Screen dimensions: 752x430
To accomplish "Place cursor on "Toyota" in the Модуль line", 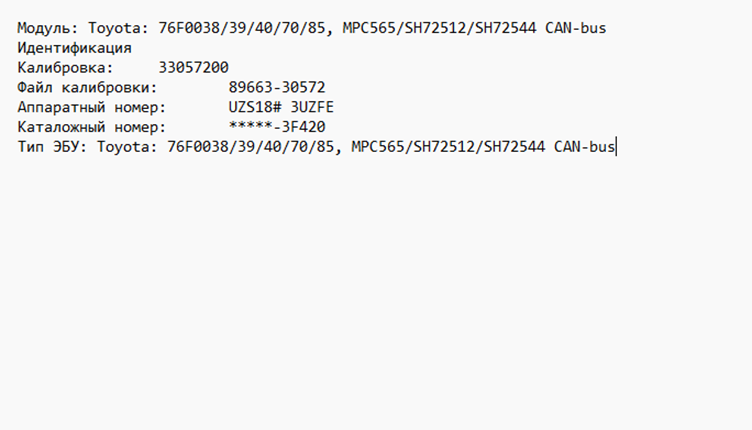I will (113, 28).
